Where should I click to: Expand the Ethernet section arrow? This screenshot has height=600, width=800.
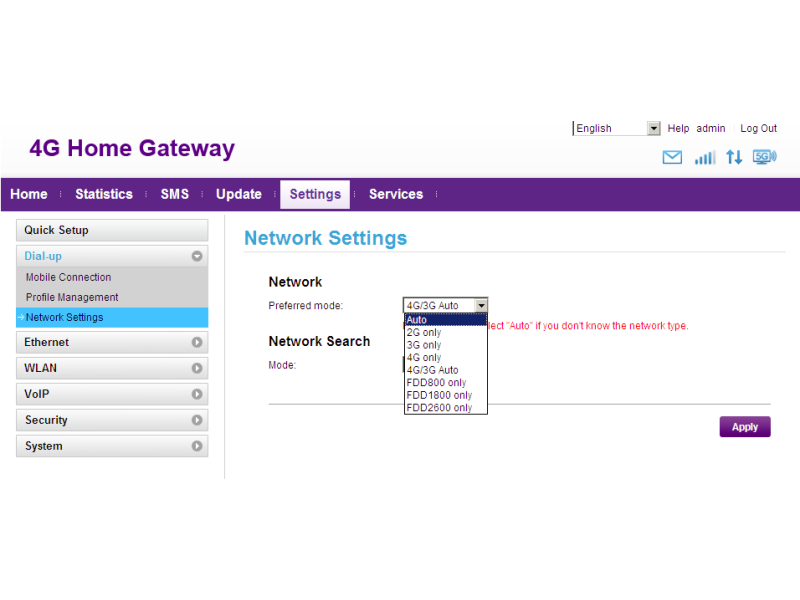pos(197,342)
